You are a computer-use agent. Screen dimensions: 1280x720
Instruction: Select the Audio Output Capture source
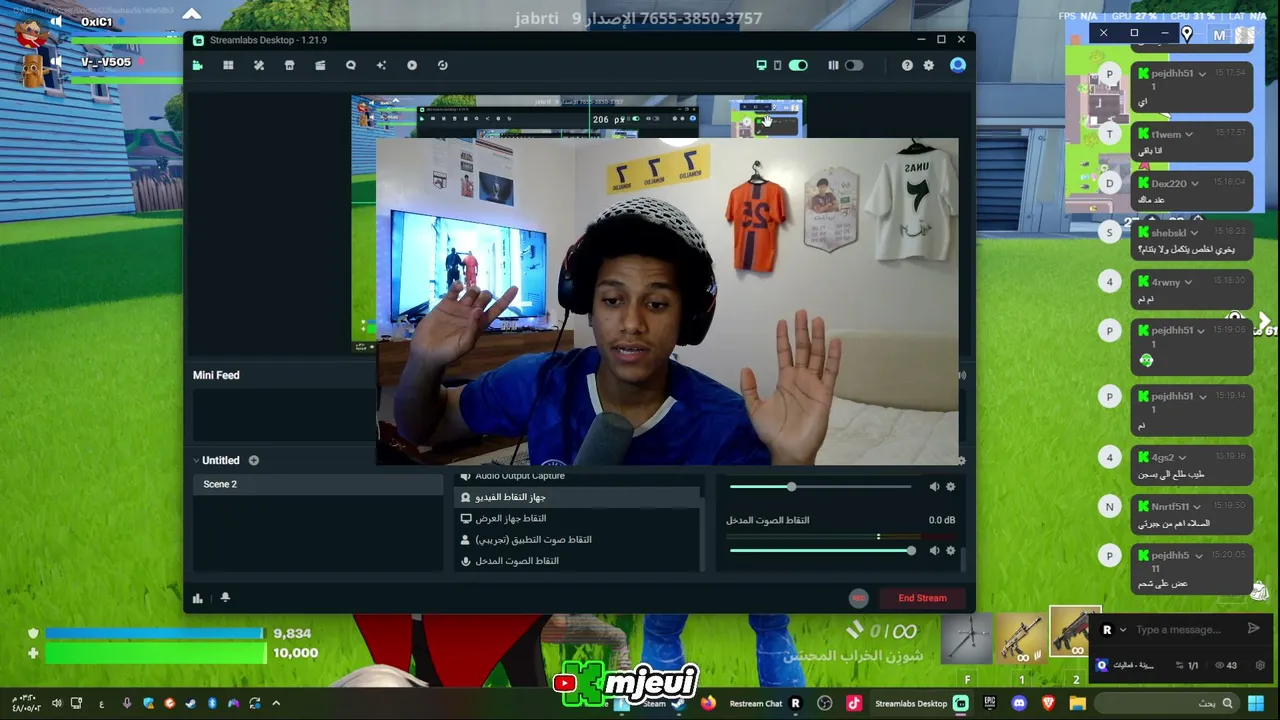coord(579,477)
